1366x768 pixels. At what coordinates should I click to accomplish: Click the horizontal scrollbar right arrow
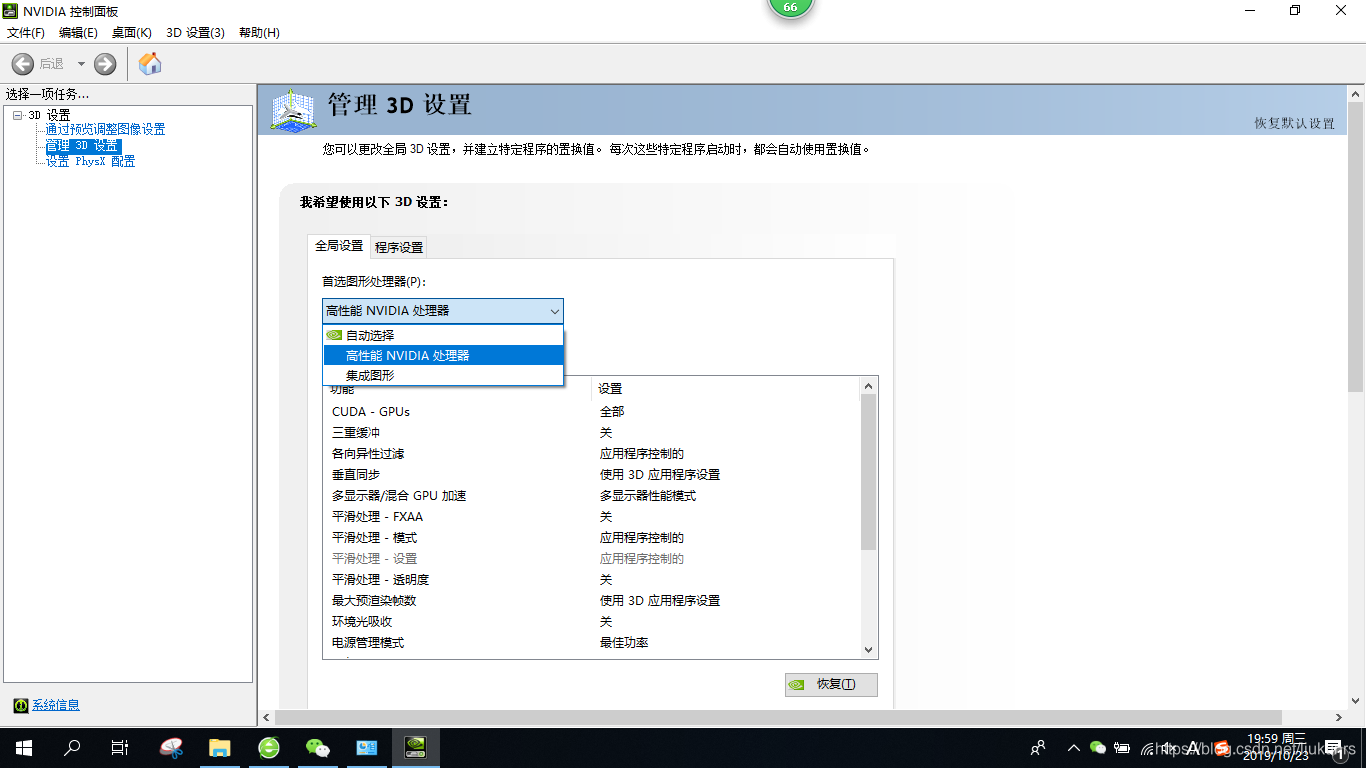coord(1340,718)
